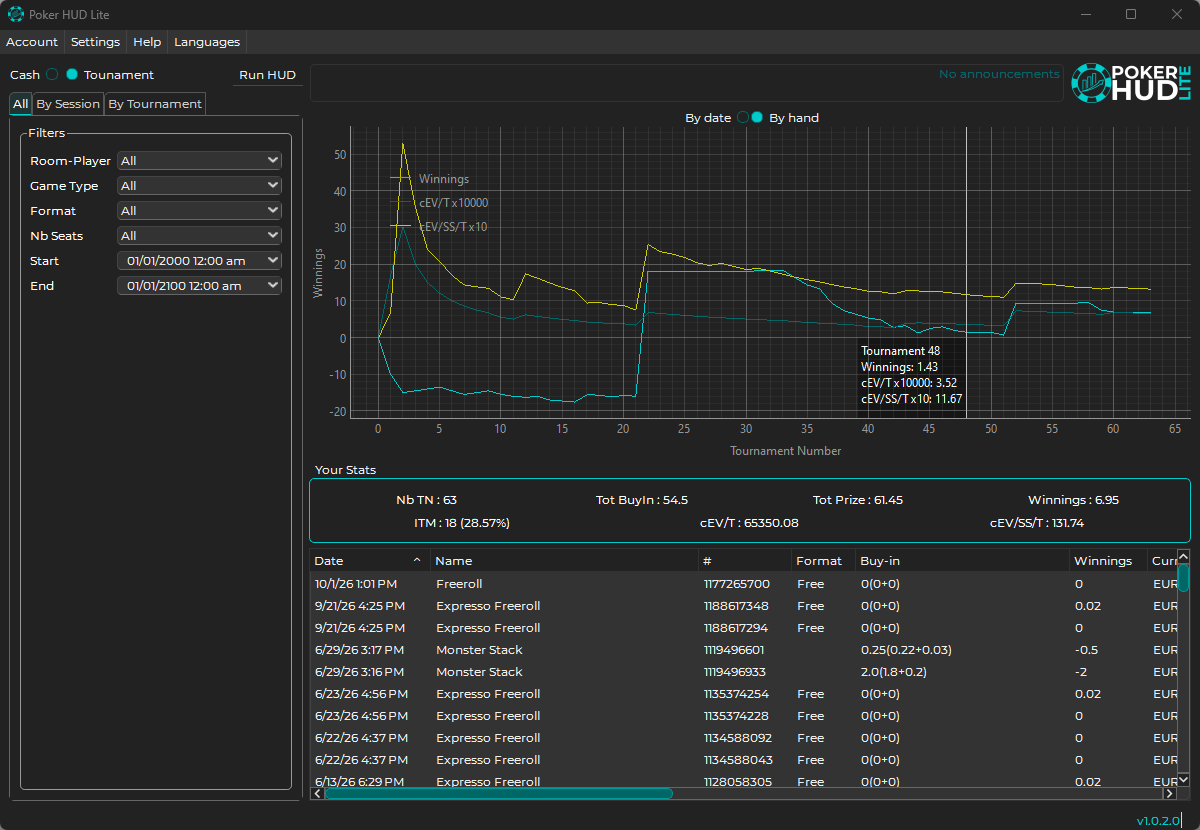Select the Cash radio button
This screenshot has width=1200, height=830.
52,75
